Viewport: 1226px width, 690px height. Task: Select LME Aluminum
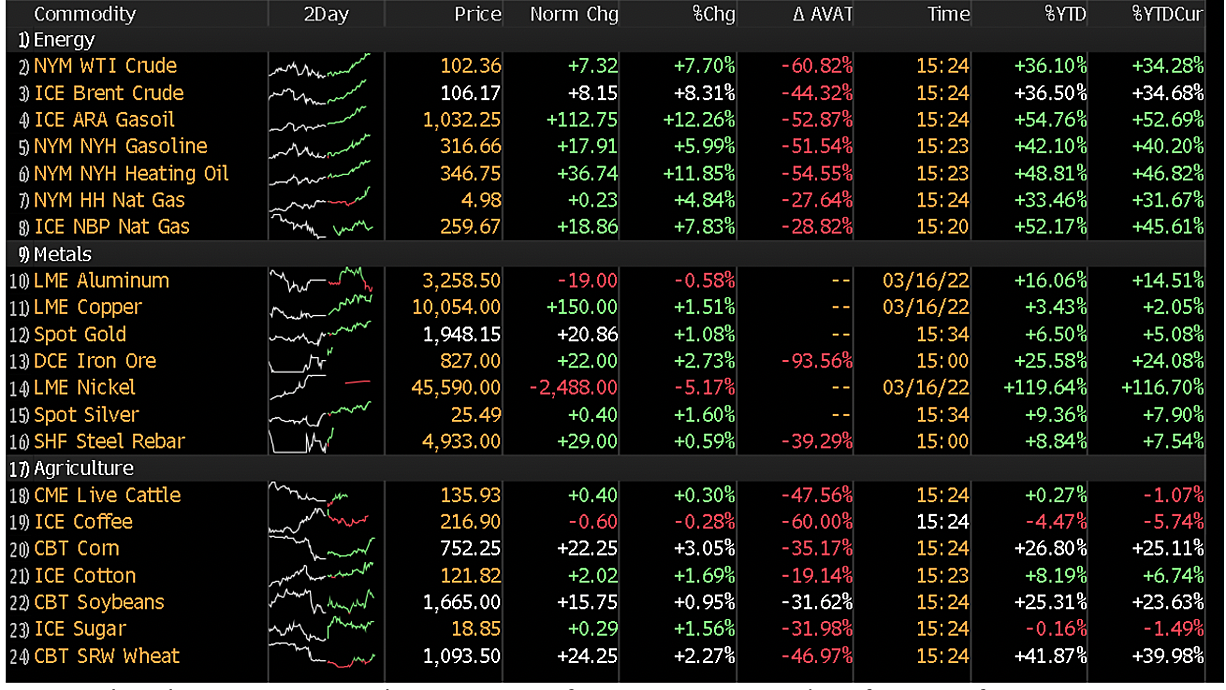(101, 281)
